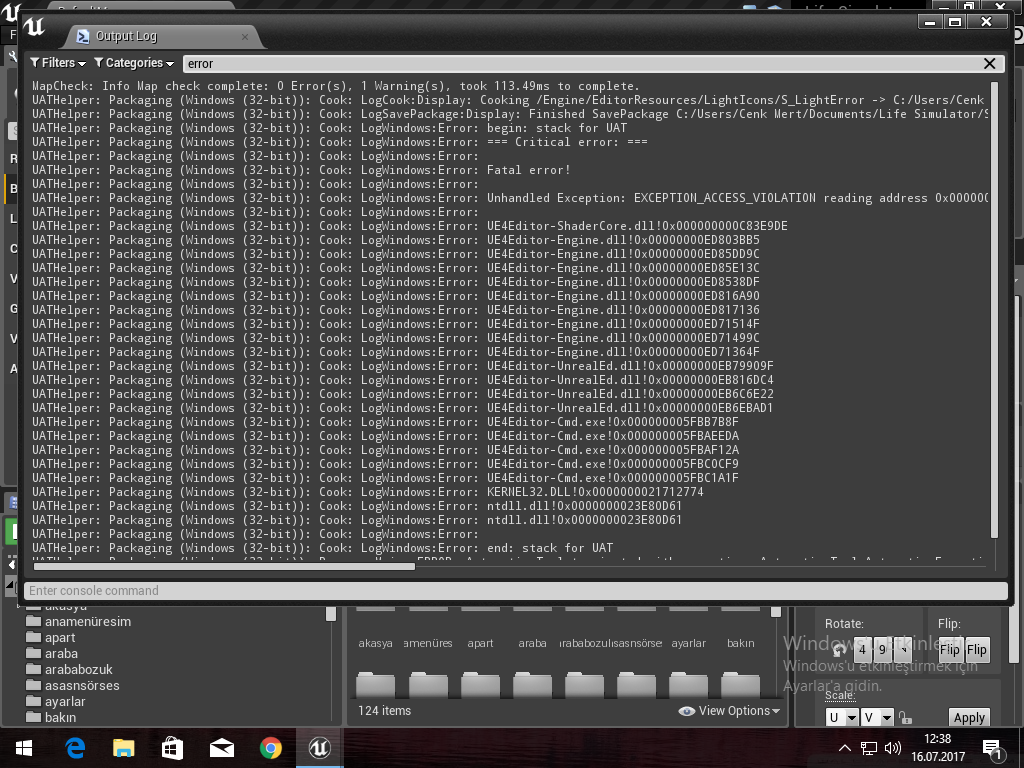The image size is (1024, 768).
Task: Close the Output Log tab
Action: (x=245, y=37)
